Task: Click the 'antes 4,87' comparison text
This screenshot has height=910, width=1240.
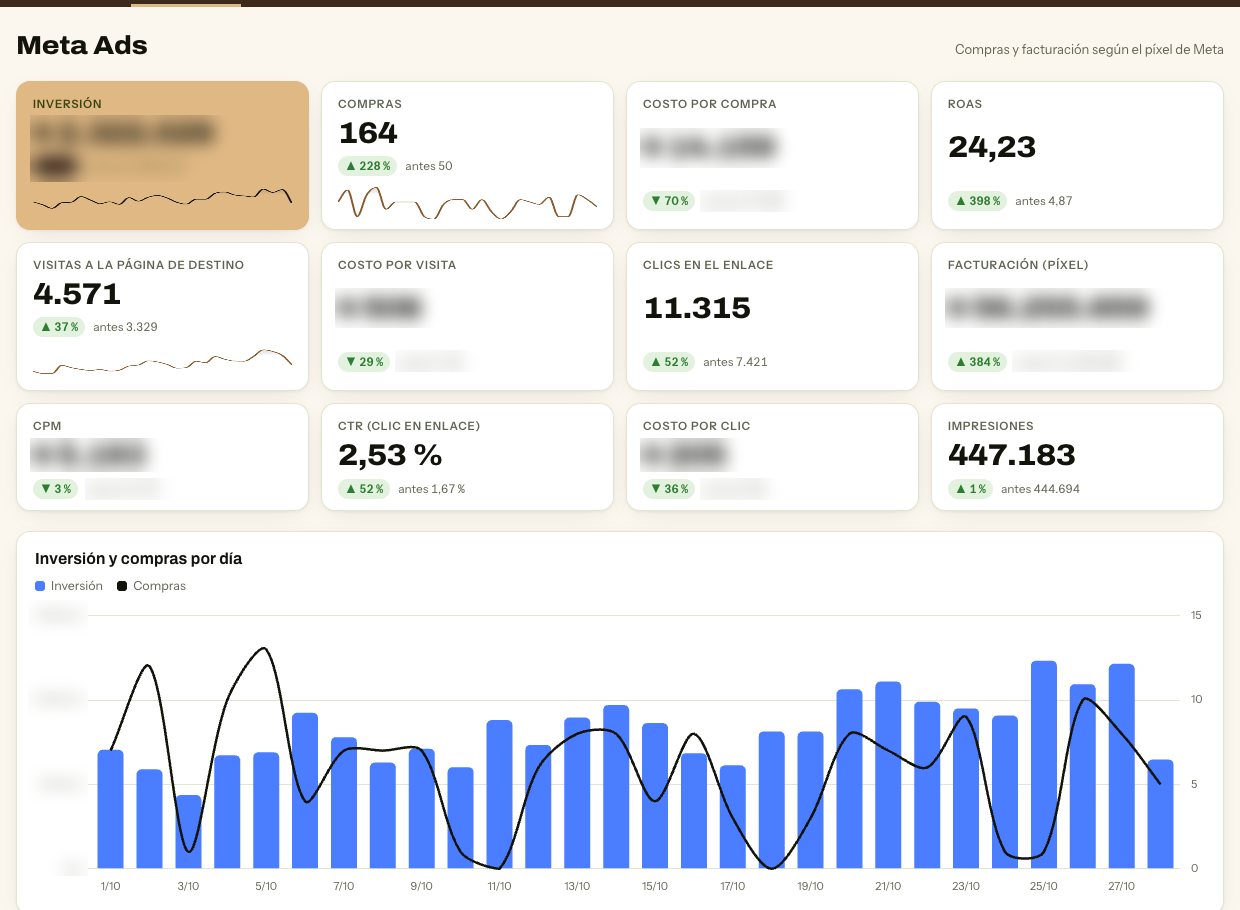Action: pyautogui.click(x=1044, y=201)
